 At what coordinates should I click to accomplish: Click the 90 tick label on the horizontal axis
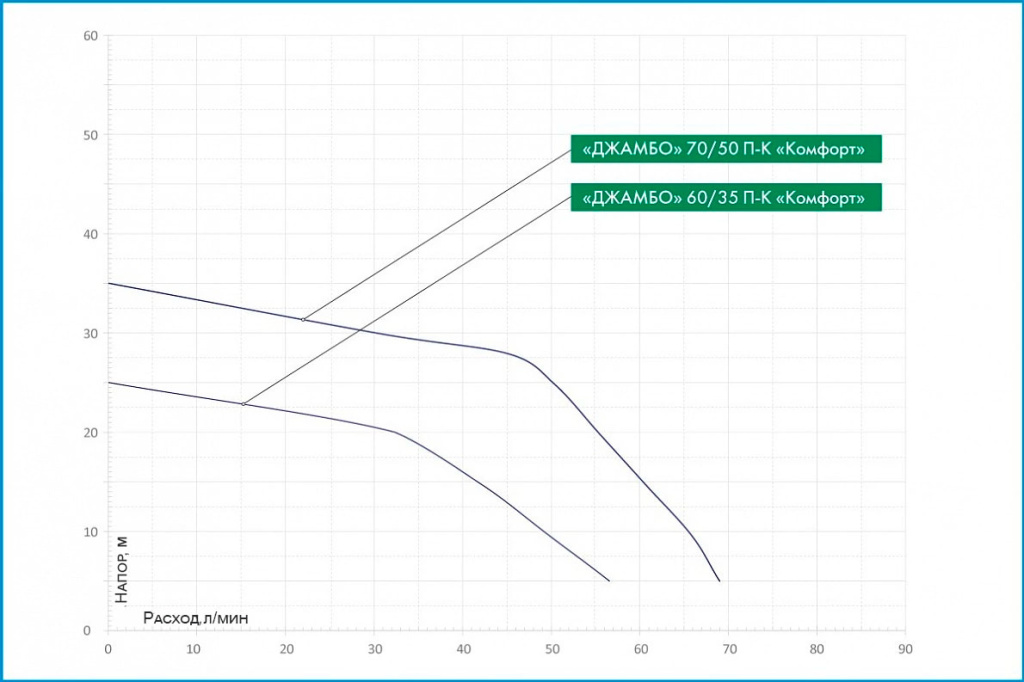tap(905, 648)
